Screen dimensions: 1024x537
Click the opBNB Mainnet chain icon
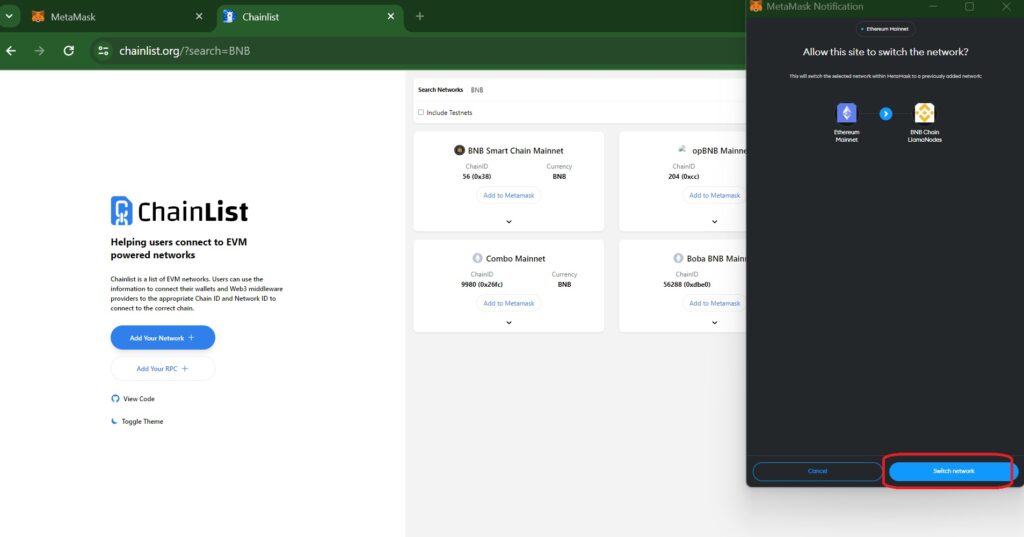[682, 150]
